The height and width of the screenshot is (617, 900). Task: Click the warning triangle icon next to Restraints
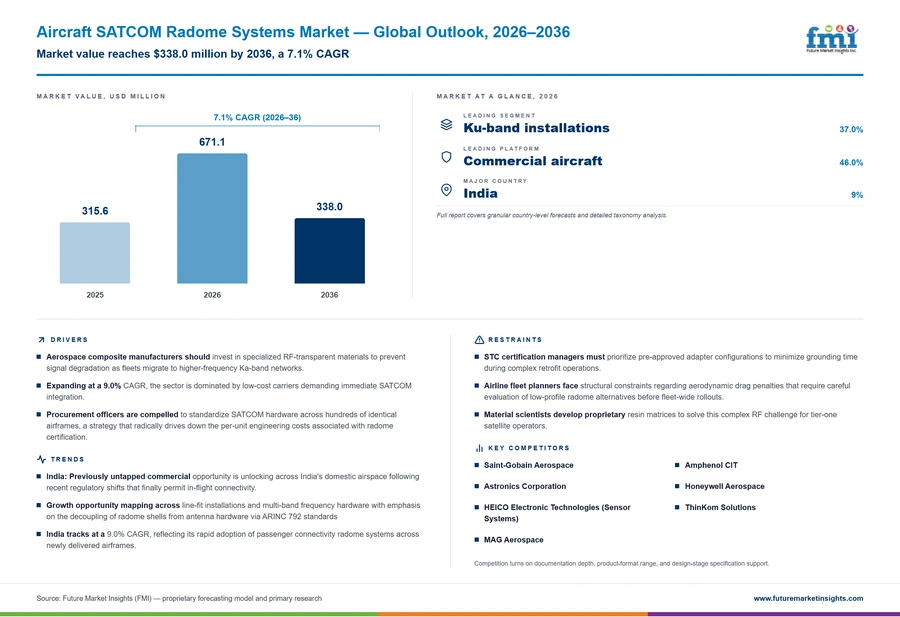[x=479, y=340]
